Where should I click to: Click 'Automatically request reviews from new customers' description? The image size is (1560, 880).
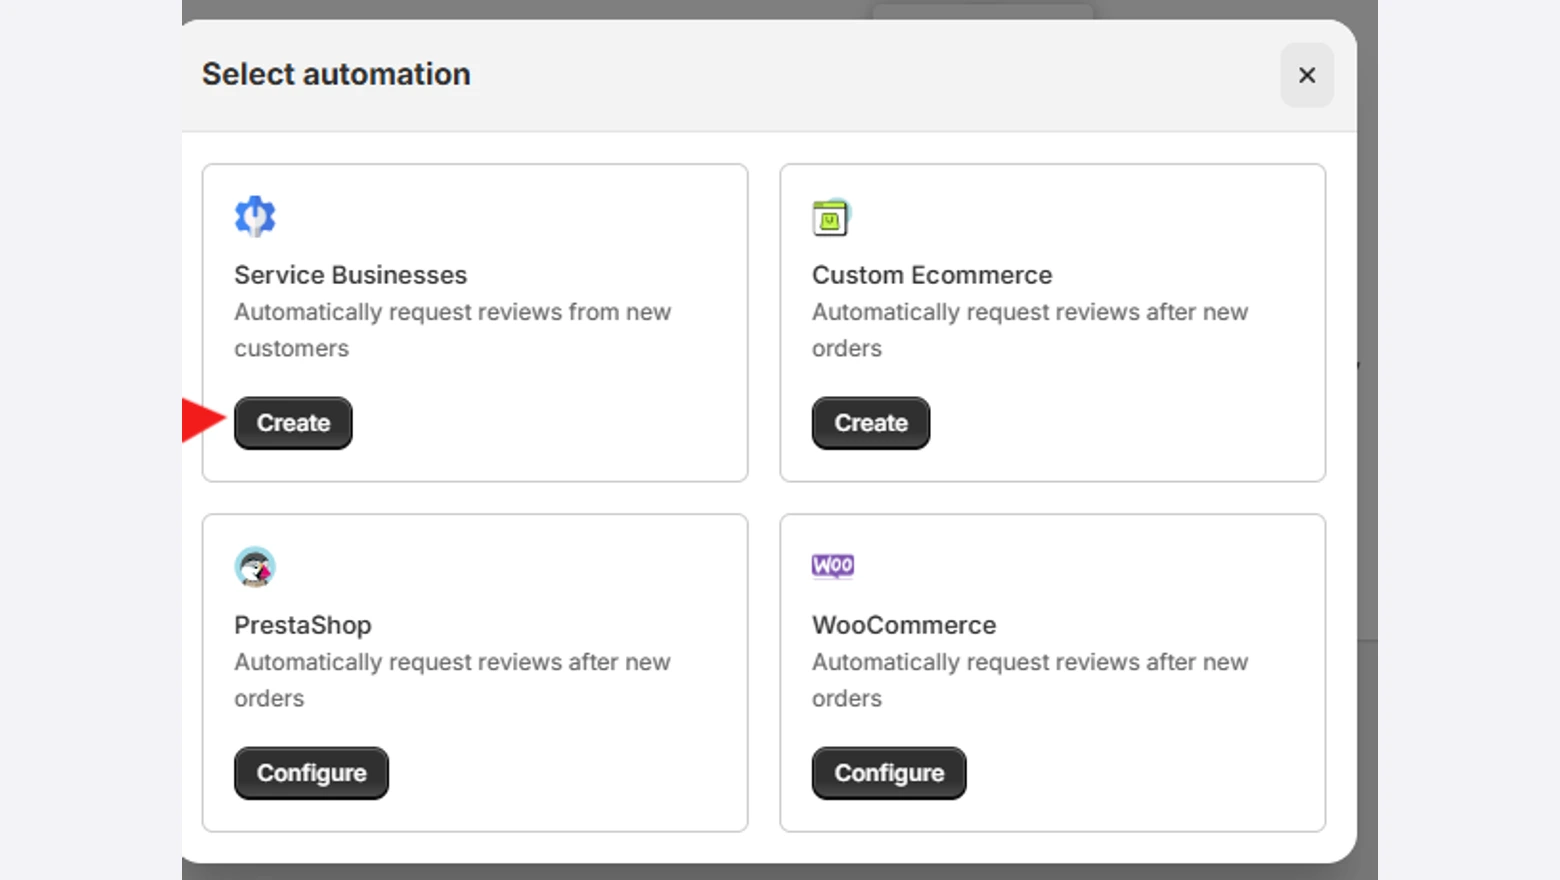pyautogui.click(x=453, y=330)
